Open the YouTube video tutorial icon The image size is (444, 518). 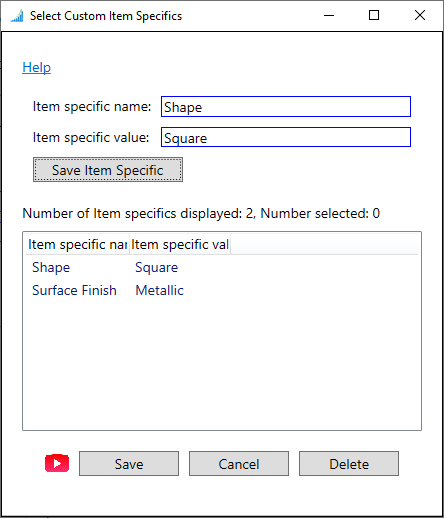pyautogui.click(x=57, y=463)
